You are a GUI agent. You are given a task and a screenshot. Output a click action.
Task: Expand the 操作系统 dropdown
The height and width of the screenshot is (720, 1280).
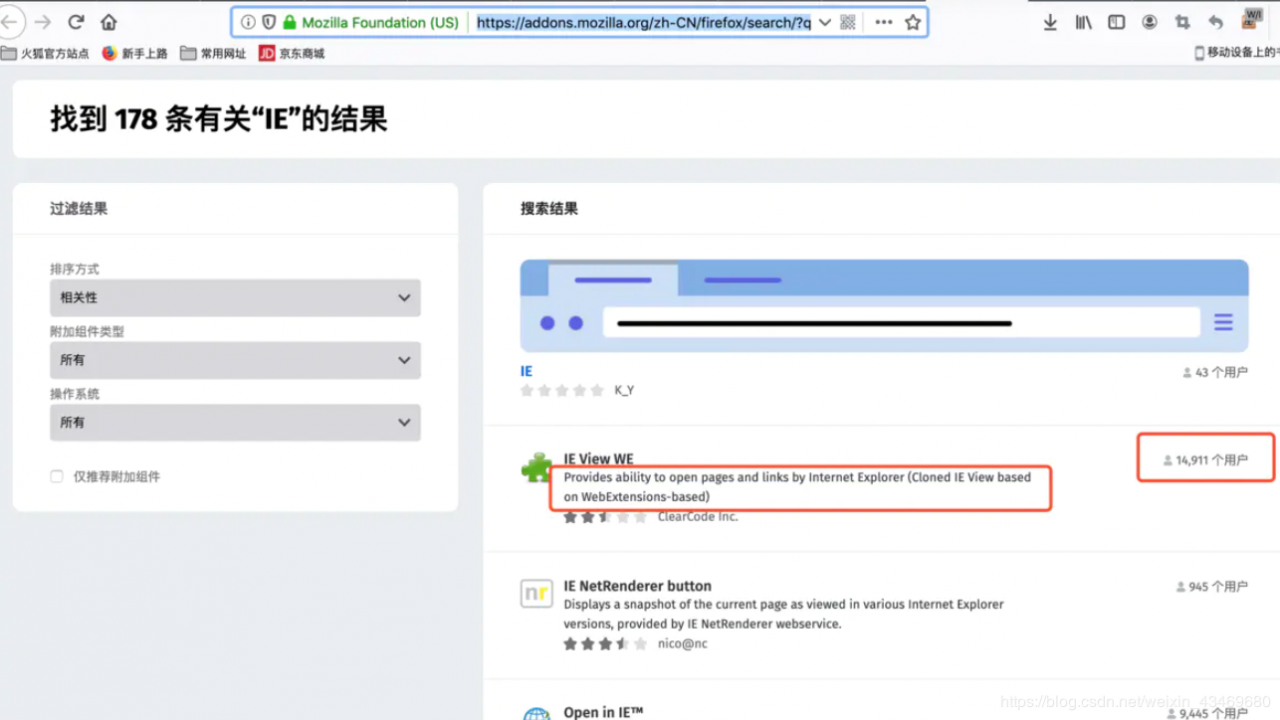tap(235, 423)
